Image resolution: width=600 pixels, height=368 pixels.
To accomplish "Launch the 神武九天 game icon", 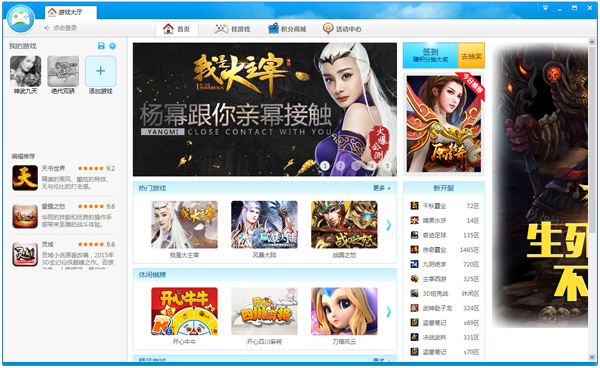I will 26,72.
